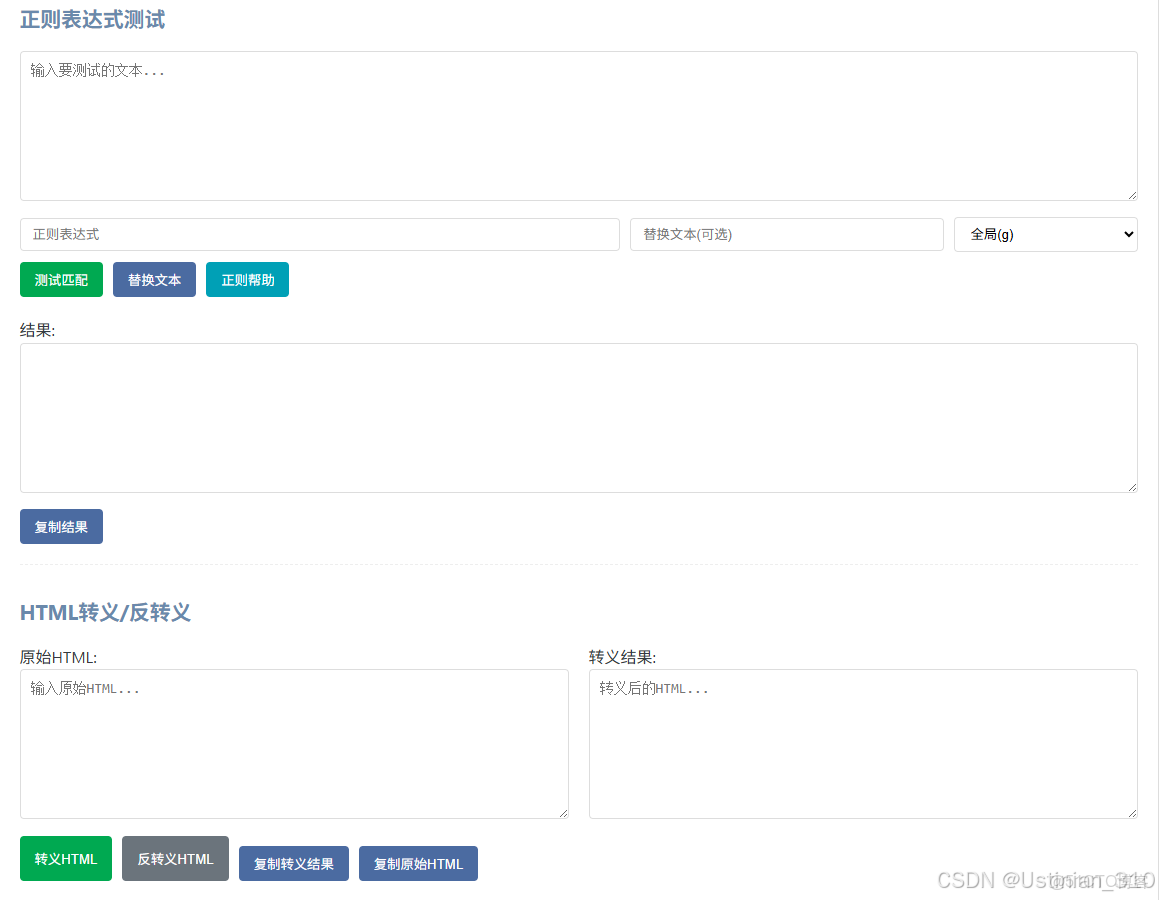Click the HTML转义/反转义 section heading
The width and height of the screenshot is (1159, 900).
(x=105, y=613)
